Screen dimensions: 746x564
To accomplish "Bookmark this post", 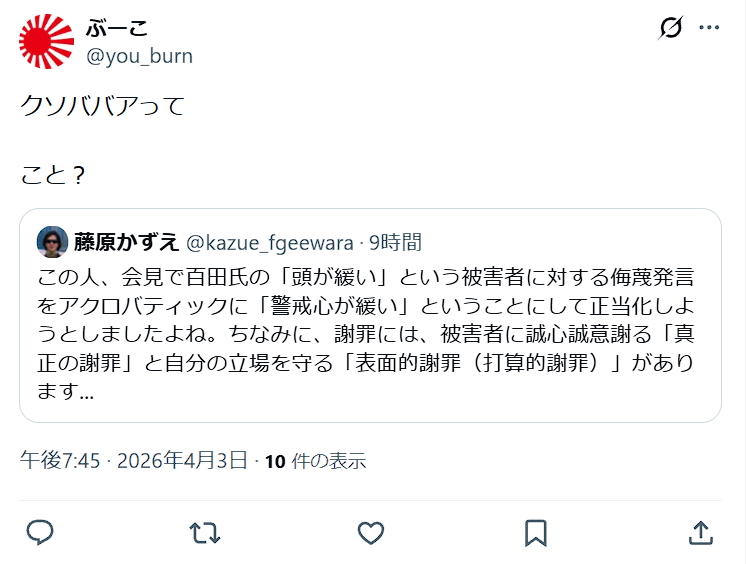I will click(536, 532).
